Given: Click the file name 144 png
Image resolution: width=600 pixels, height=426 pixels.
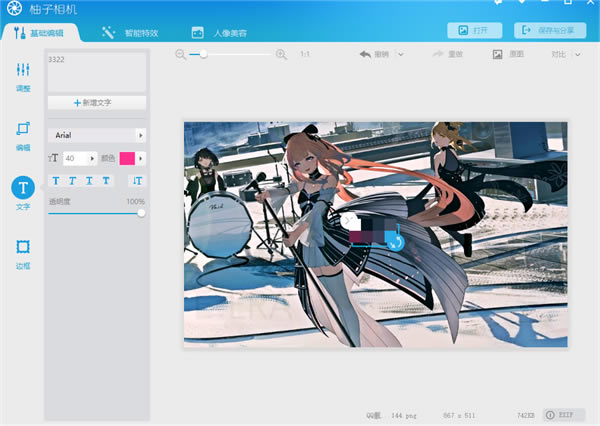Looking at the screenshot, I should pyautogui.click(x=404, y=415).
